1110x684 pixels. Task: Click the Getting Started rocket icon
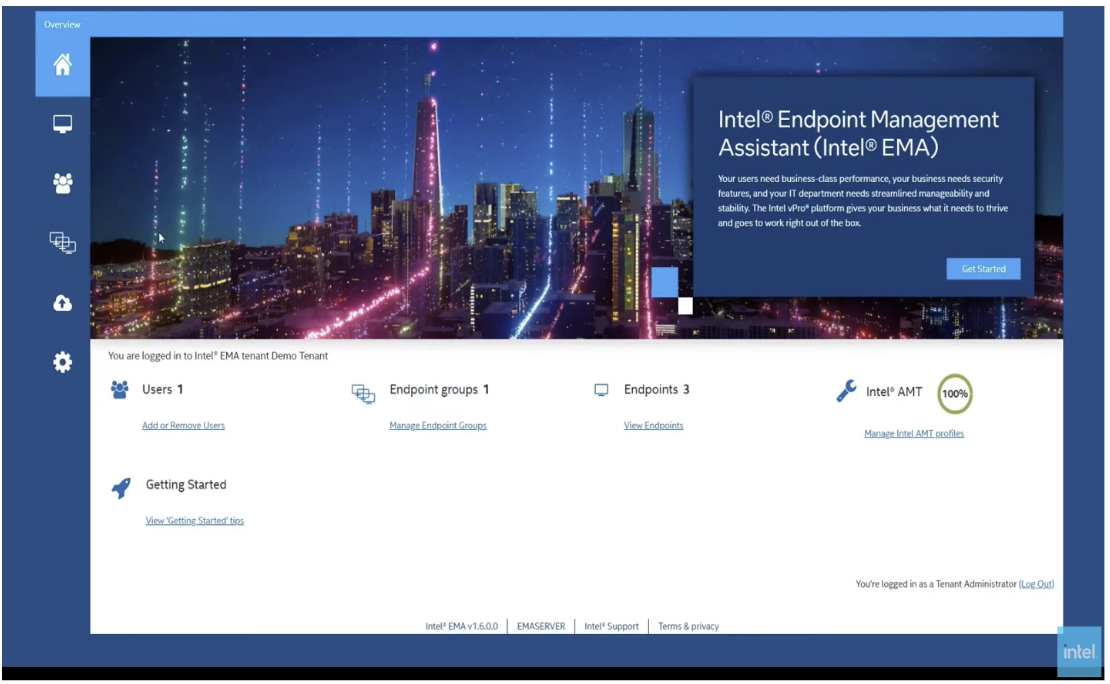121,487
